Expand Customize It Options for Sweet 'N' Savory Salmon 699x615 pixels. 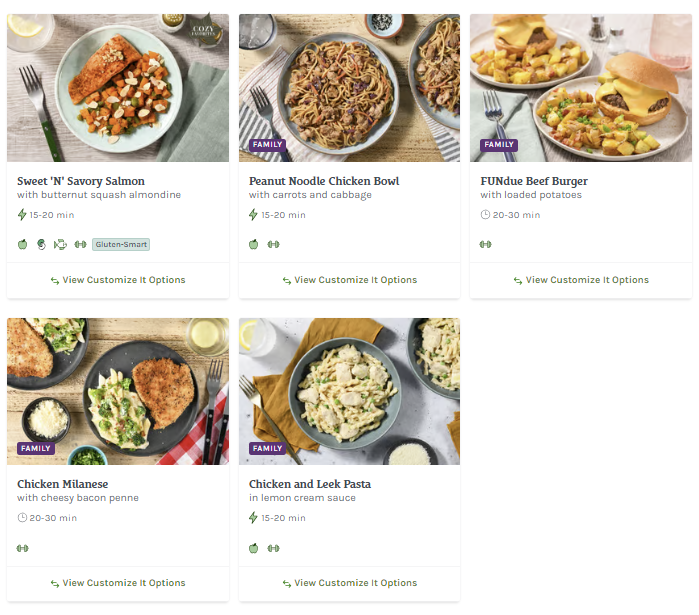118,280
